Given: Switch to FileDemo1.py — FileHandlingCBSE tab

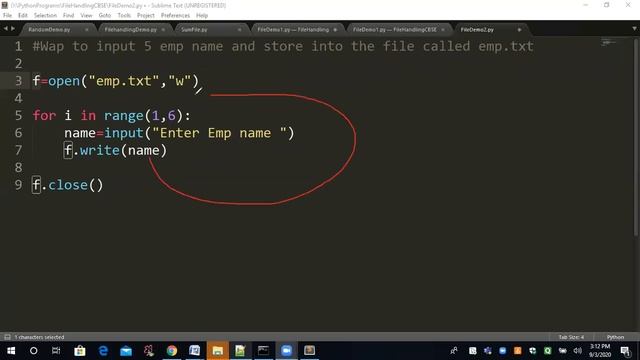Looking at the screenshot, I should tap(395, 30).
